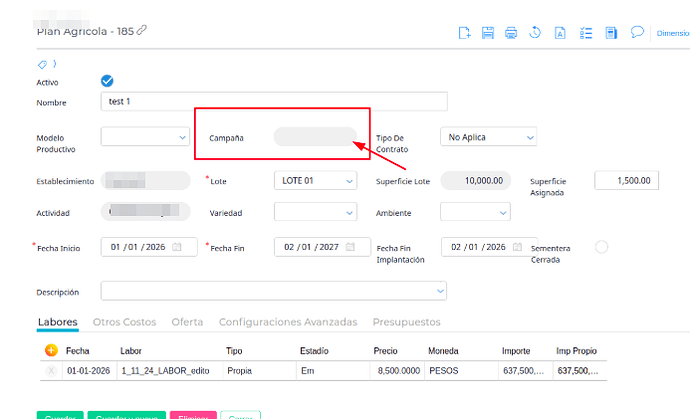Click the 01-01-2026 date cell in the table

(88, 371)
